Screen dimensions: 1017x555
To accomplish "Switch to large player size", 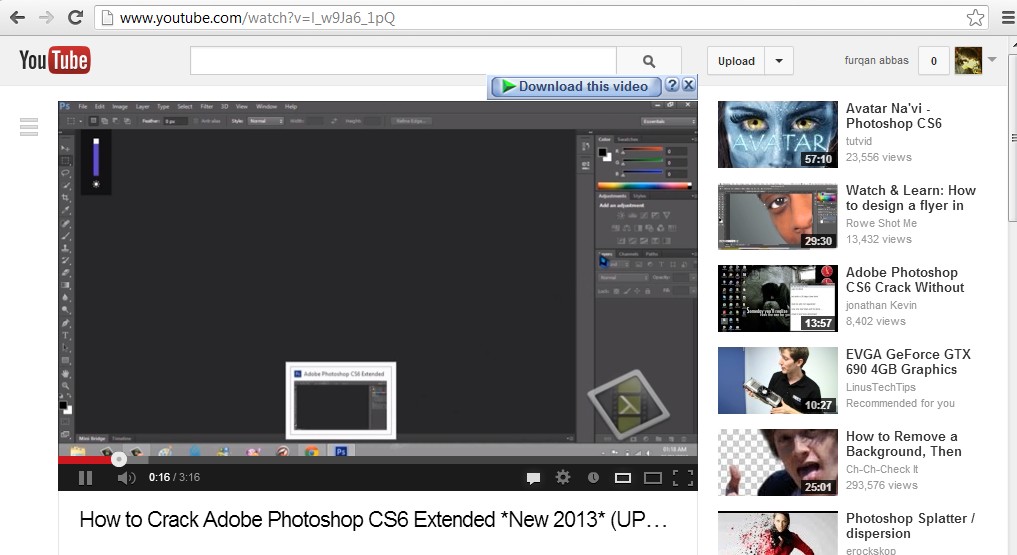I will pos(652,478).
